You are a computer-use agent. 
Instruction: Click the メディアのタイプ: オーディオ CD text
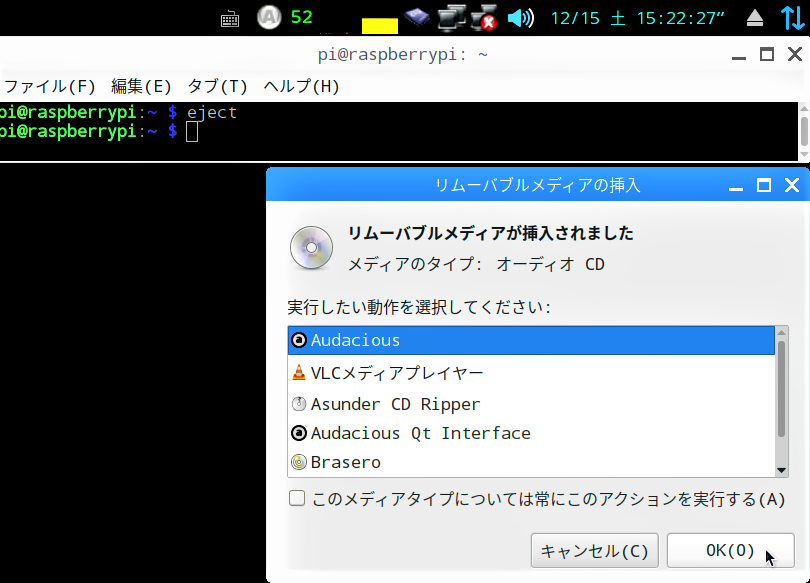(476, 264)
